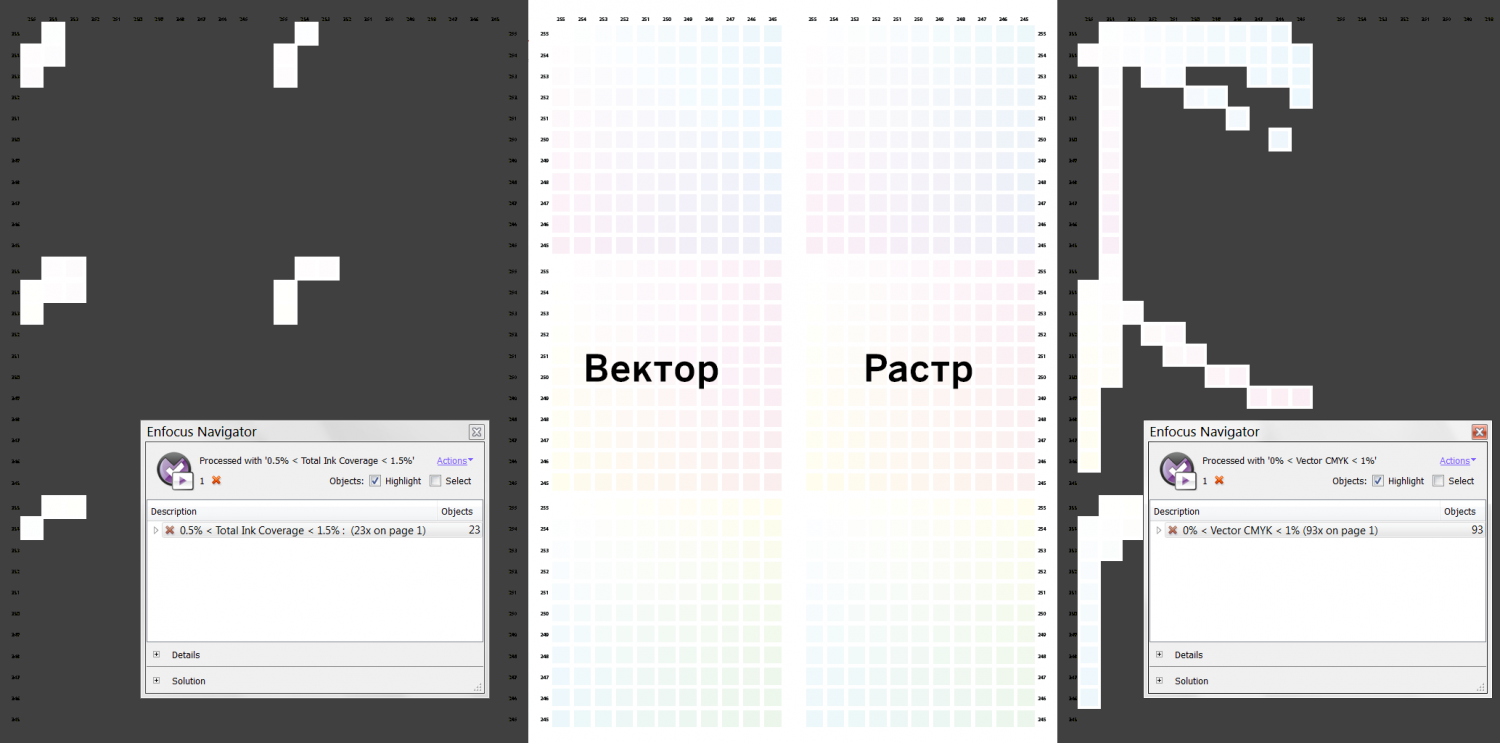Click the error count X beside '1' in Total Ink Coverage Navigator
The width and height of the screenshot is (1500, 743).
click(216, 481)
